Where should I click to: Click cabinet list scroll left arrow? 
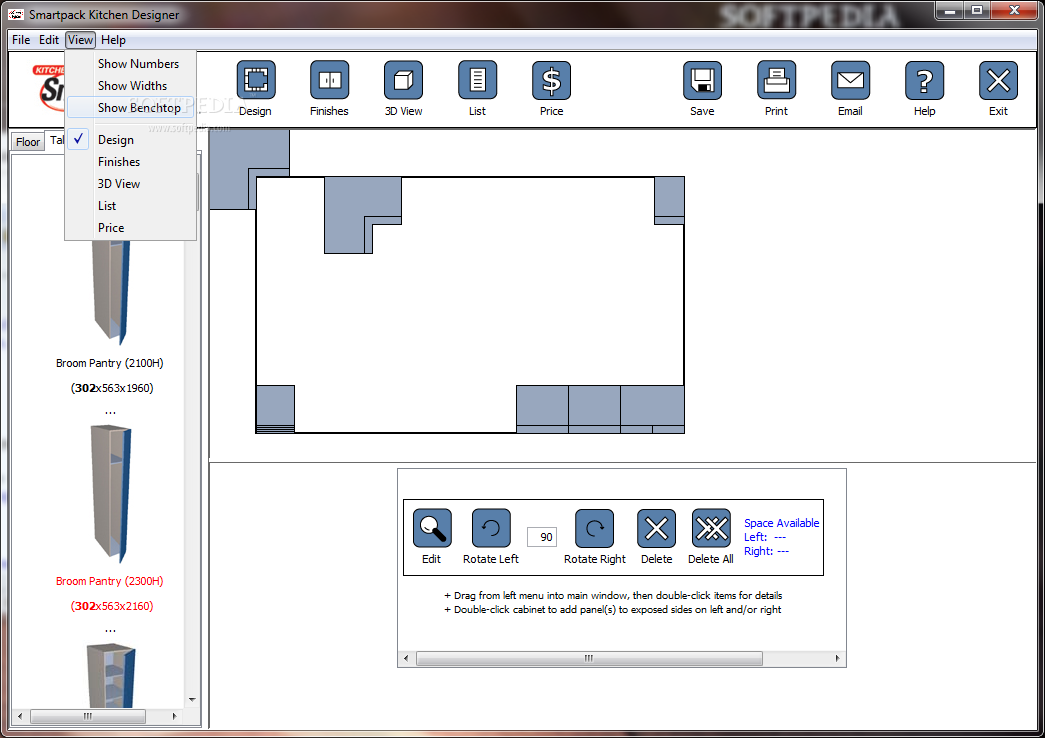20,716
